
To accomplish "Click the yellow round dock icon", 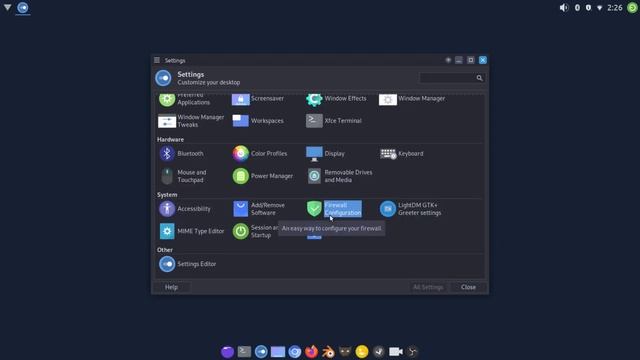I will 362,351.
